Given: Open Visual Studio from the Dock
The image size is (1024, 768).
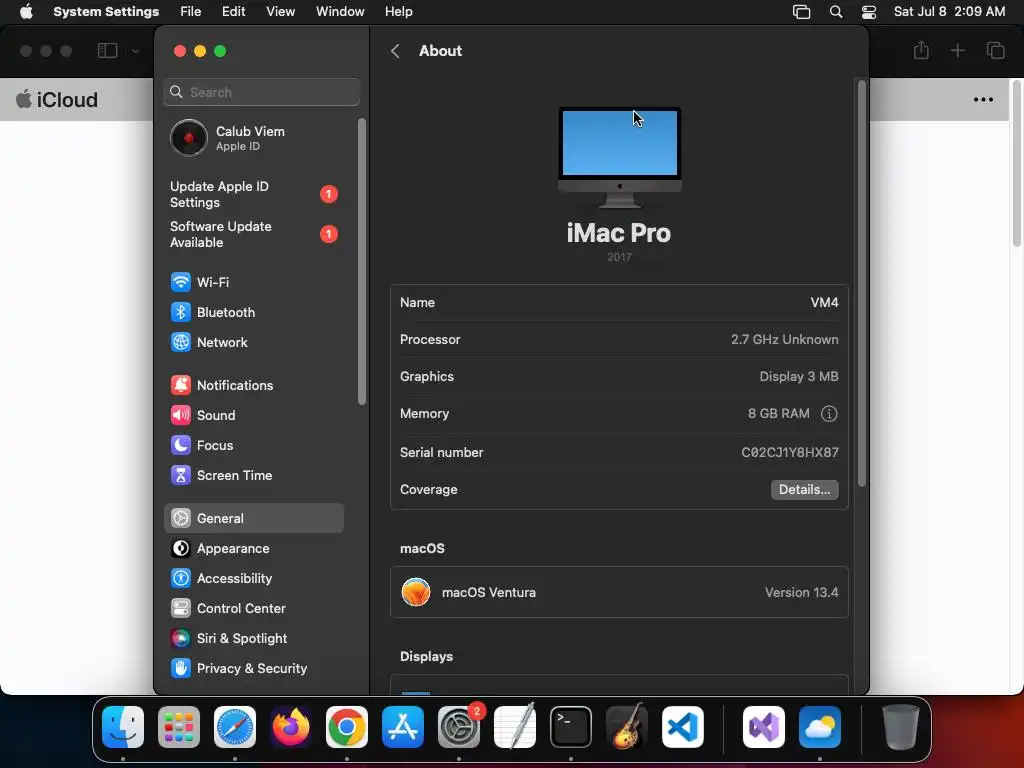Looking at the screenshot, I should [x=763, y=727].
